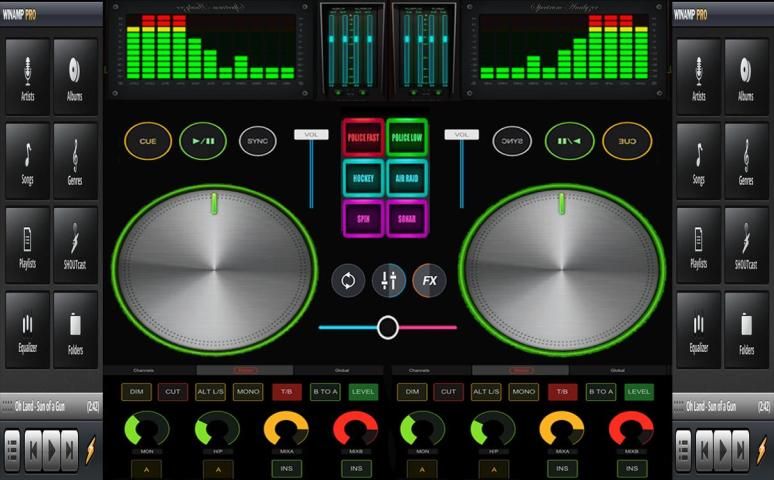Open Artists in the left Winamp panel

27,78
